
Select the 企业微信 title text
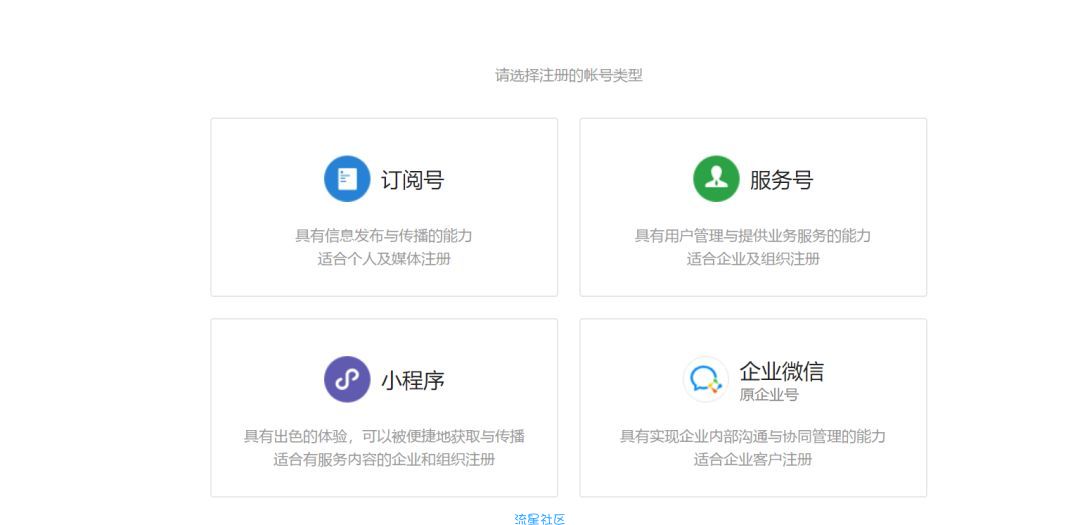coord(781,371)
